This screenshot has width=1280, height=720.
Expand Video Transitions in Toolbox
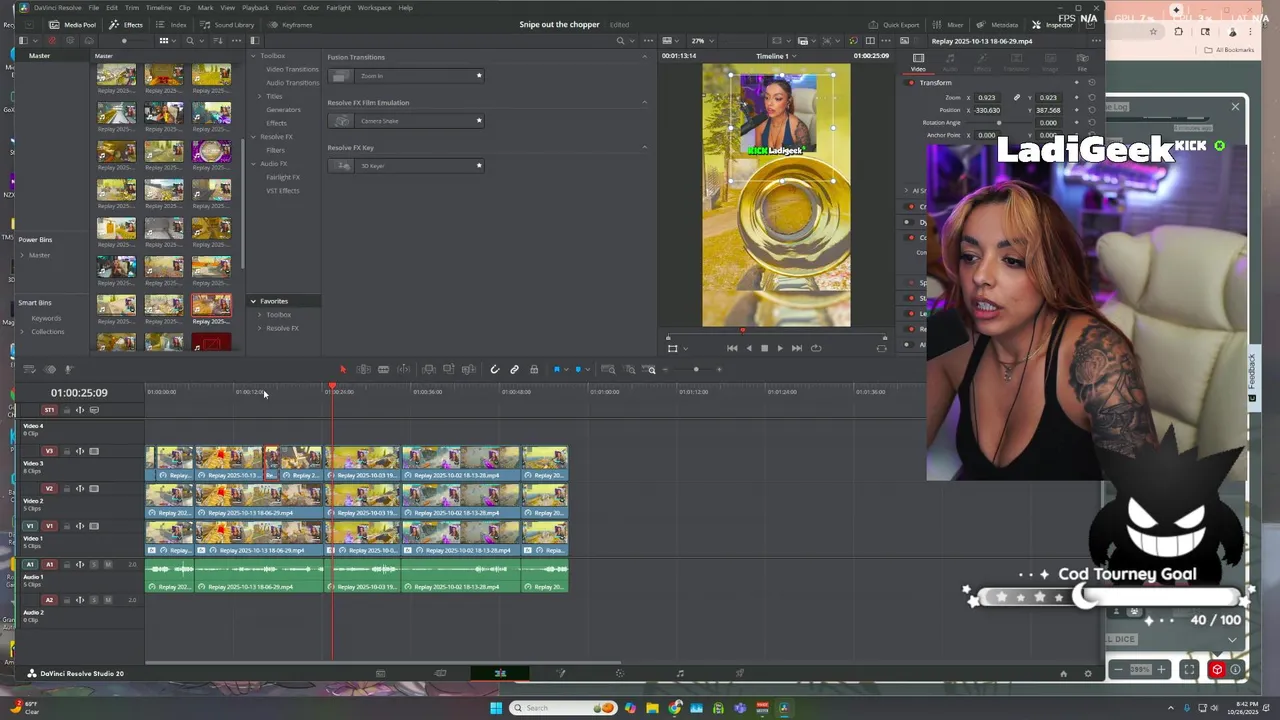pyautogui.click(x=292, y=69)
